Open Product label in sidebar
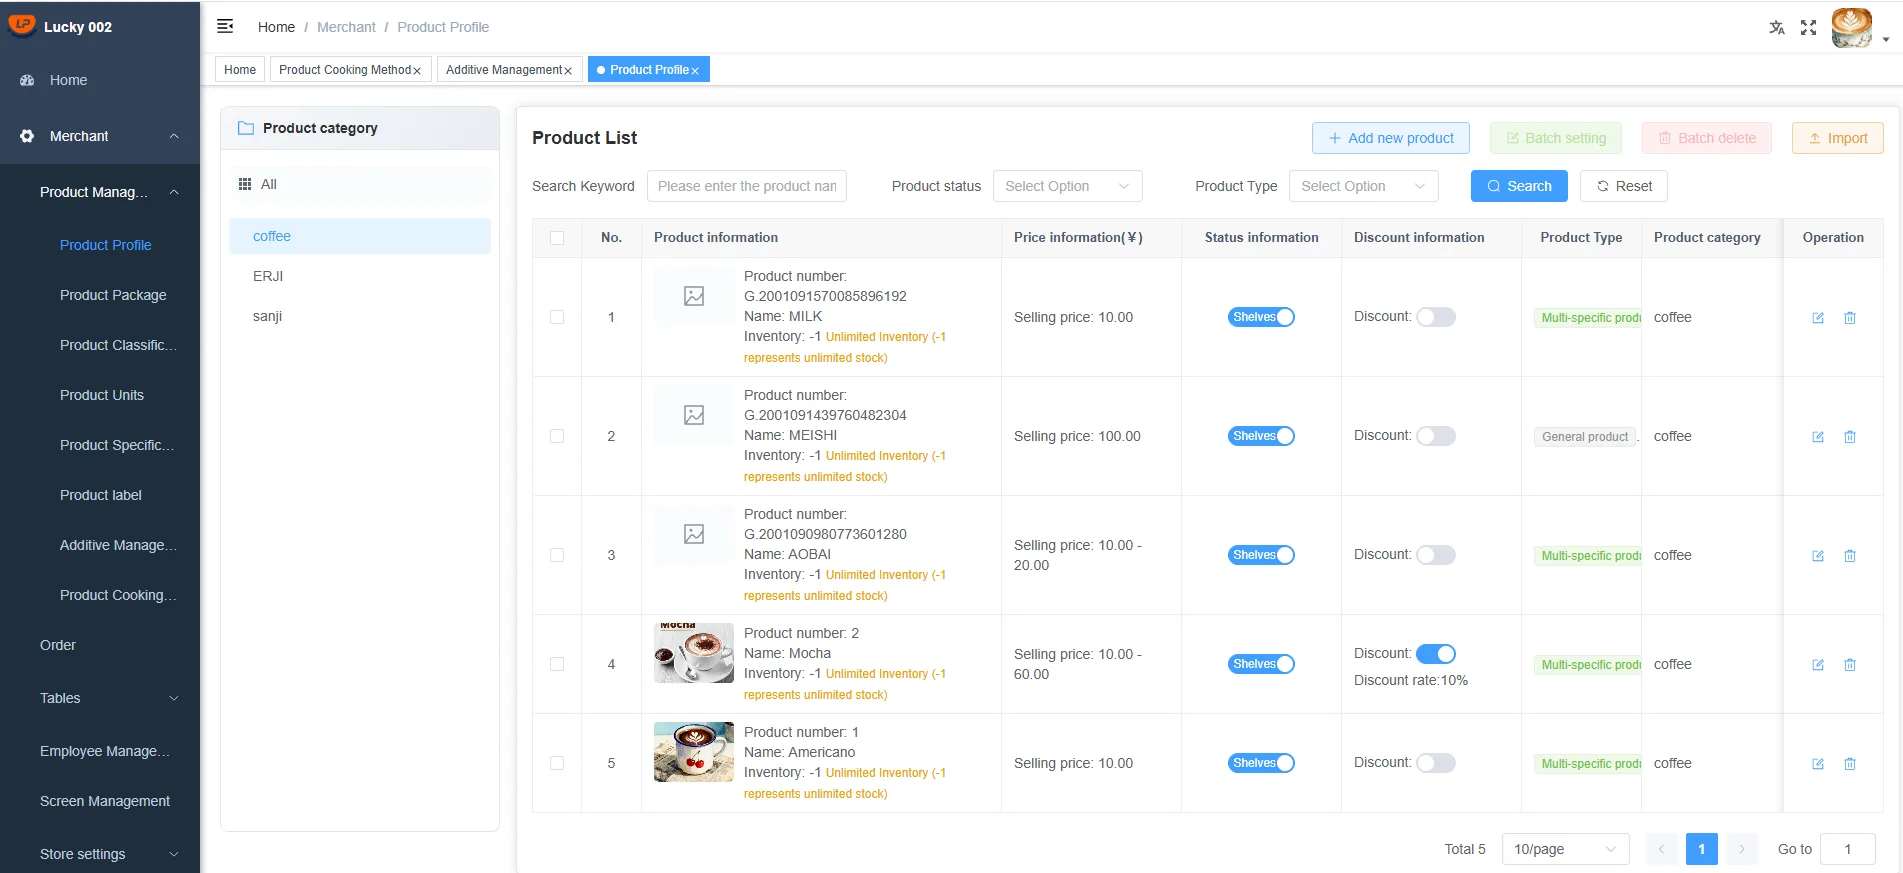Image resolution: width=1903 pixels, height=873 pixels. click(101, 495)
